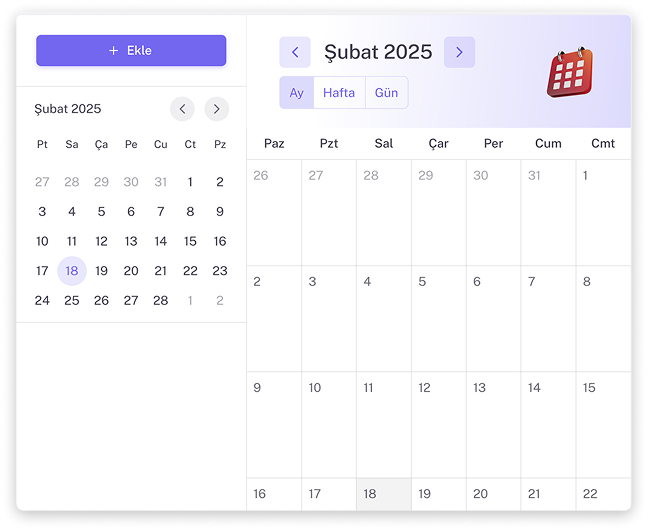This screenshot has width=648, height=531.
Task: Click greyed day 31 in mini calendar
Action: [161, 182]
